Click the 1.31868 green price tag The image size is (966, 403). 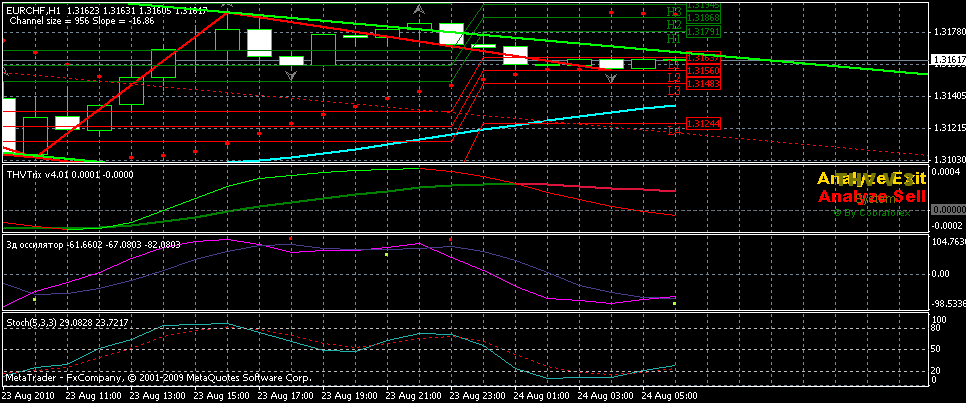[703, 19]
